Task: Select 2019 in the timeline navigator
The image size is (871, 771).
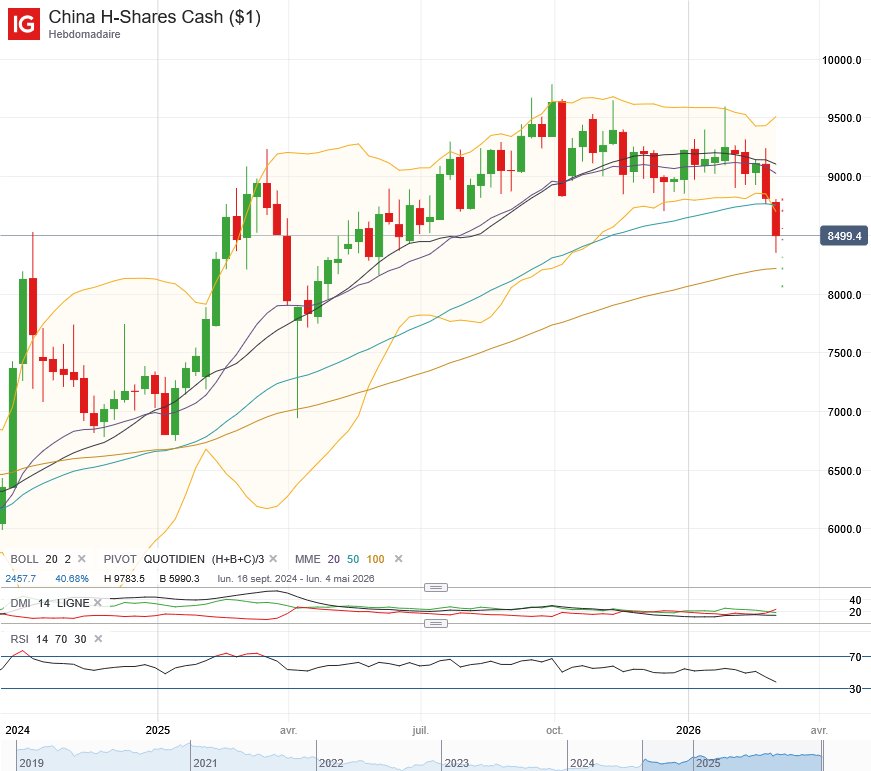Action: (31, 763)
